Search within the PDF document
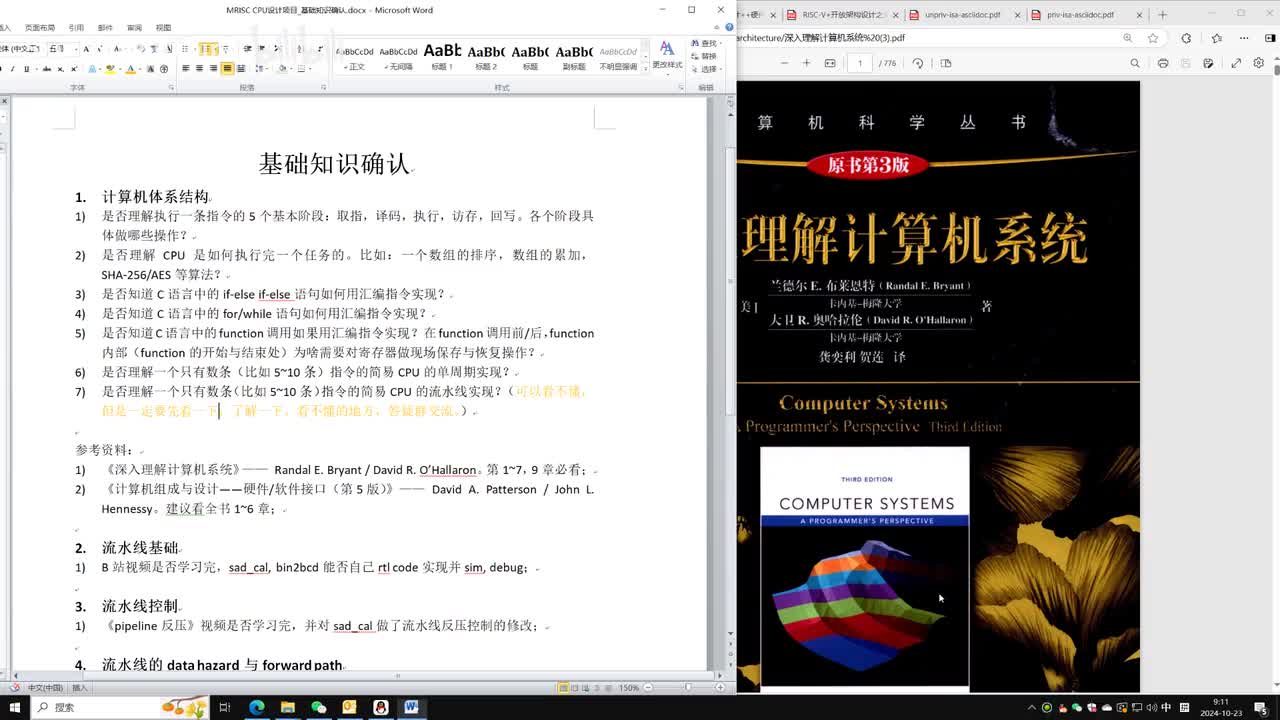 click(x=1135, y=63)
